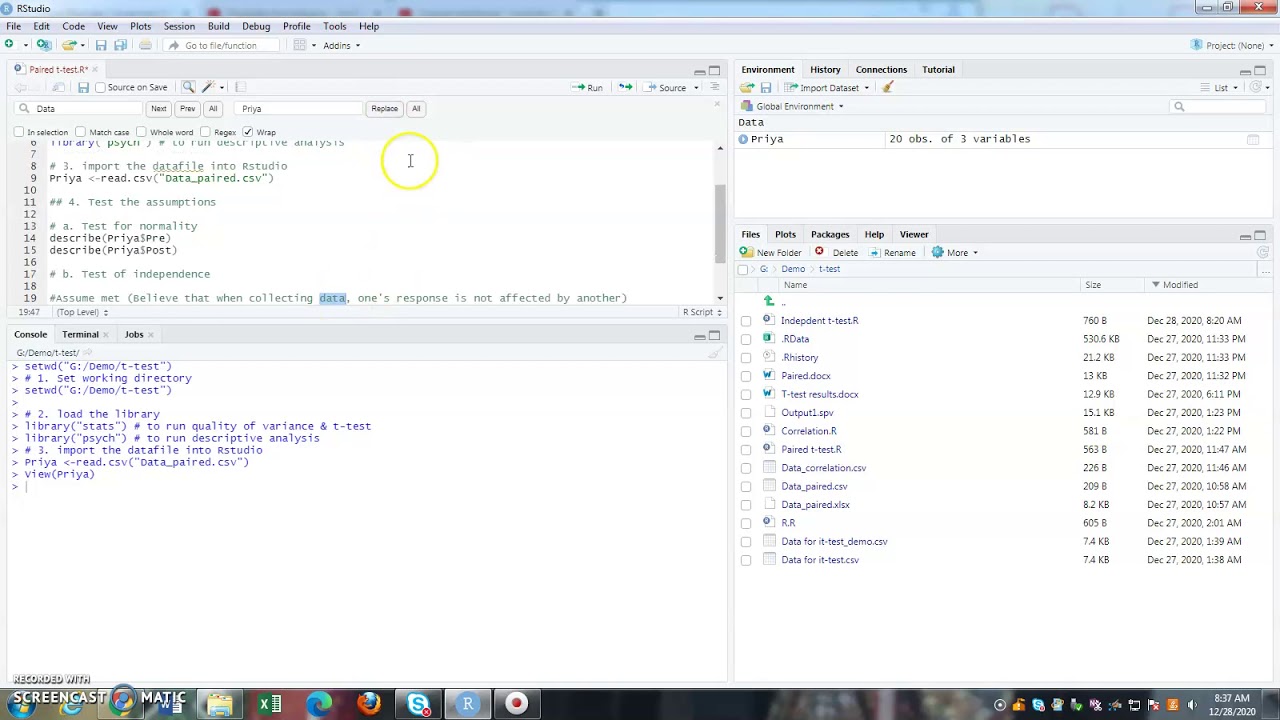Click New Folder in Files pane
This screenshot has width=1280, height=720.
(x=770, y=253)
